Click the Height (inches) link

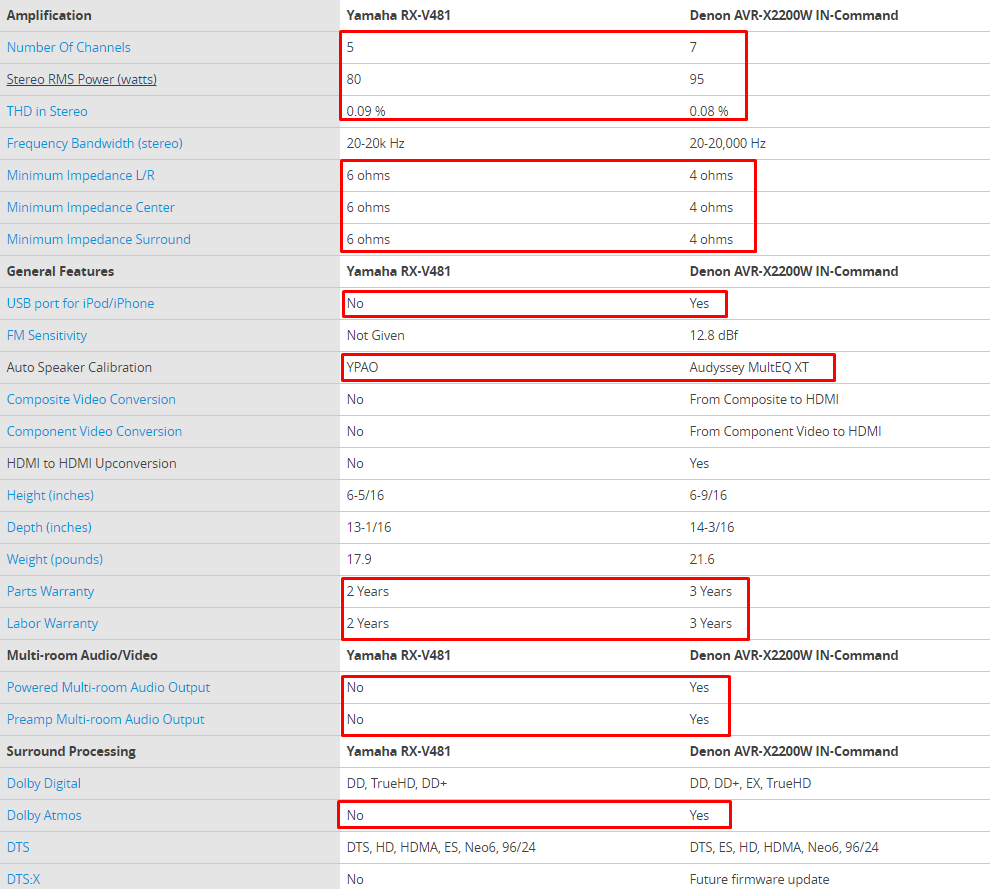[50, 495]
